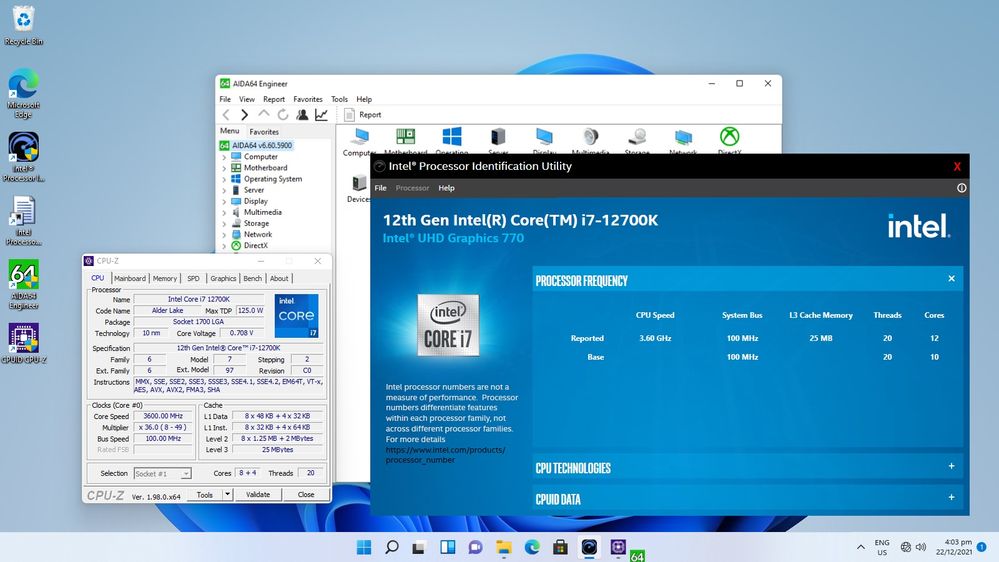Open AIDA64 Favorites menu
999x562 pixels.
(x=308, y=99)
